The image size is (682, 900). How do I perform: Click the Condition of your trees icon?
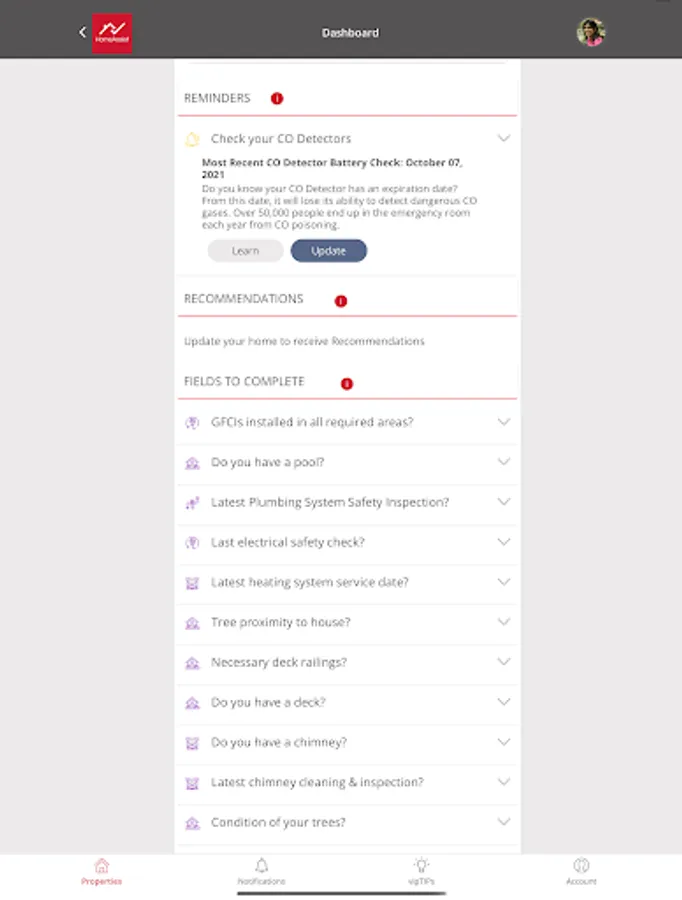(193, 823)
